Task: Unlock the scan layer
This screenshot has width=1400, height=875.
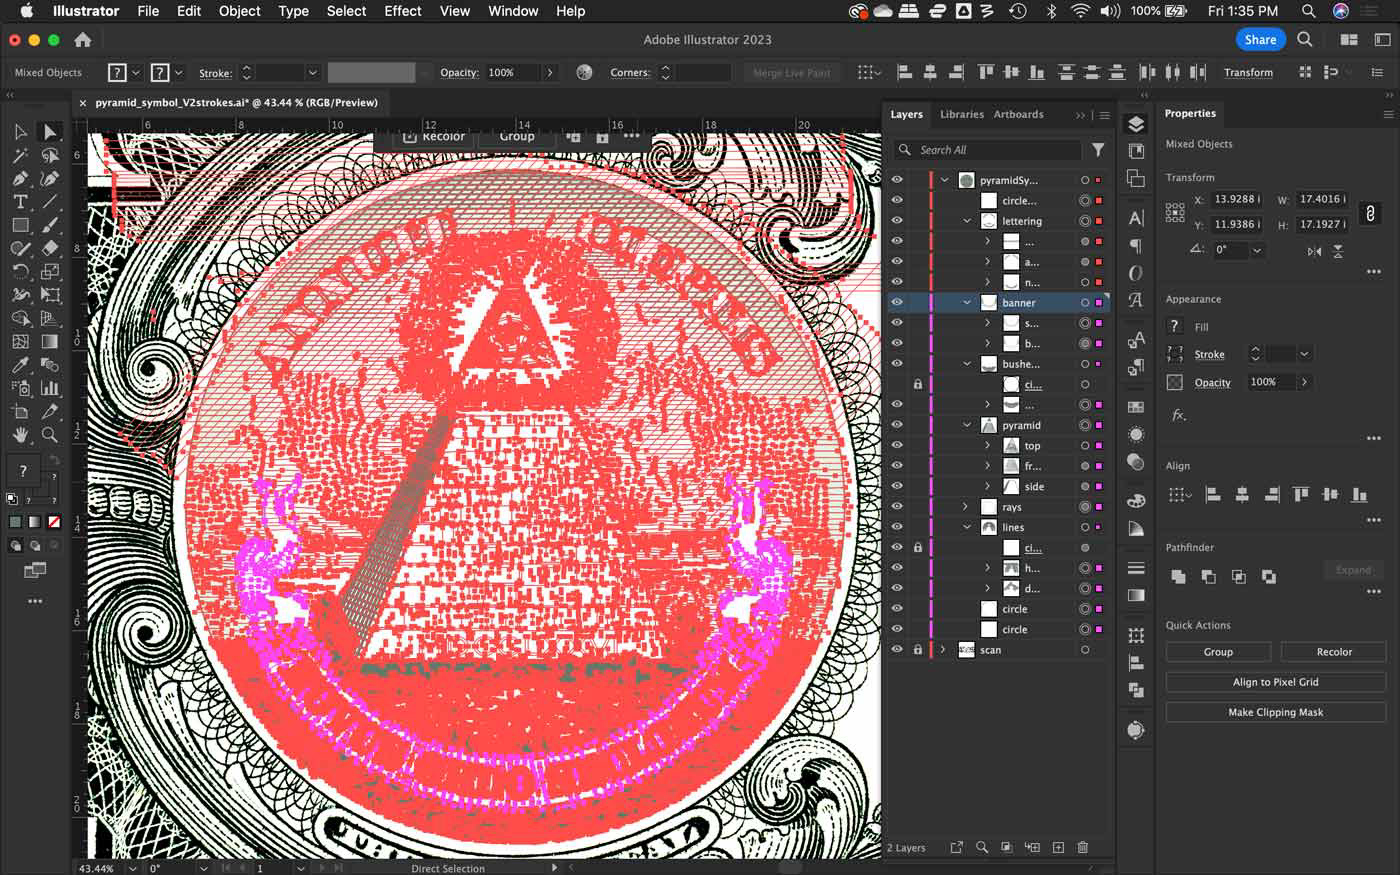Action: coord(917,650)
